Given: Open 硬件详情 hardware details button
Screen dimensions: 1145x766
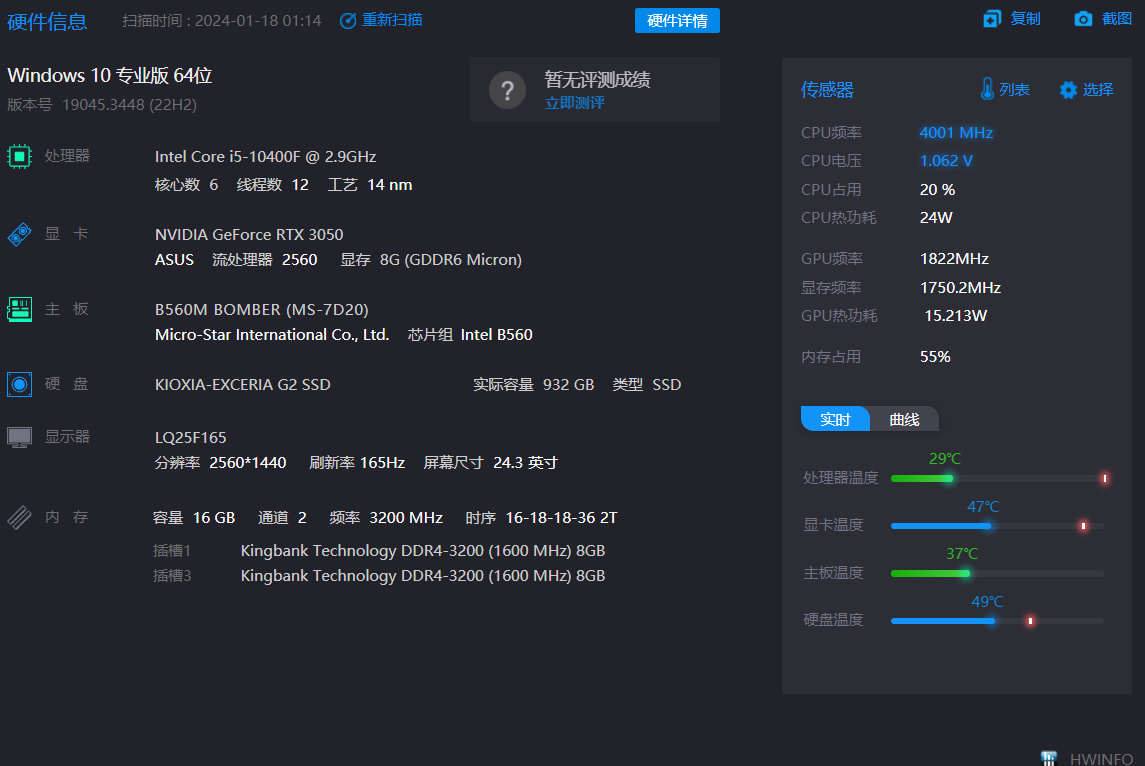Looking at the screenshot, I should pyautogui.click(x=677, y=20).
